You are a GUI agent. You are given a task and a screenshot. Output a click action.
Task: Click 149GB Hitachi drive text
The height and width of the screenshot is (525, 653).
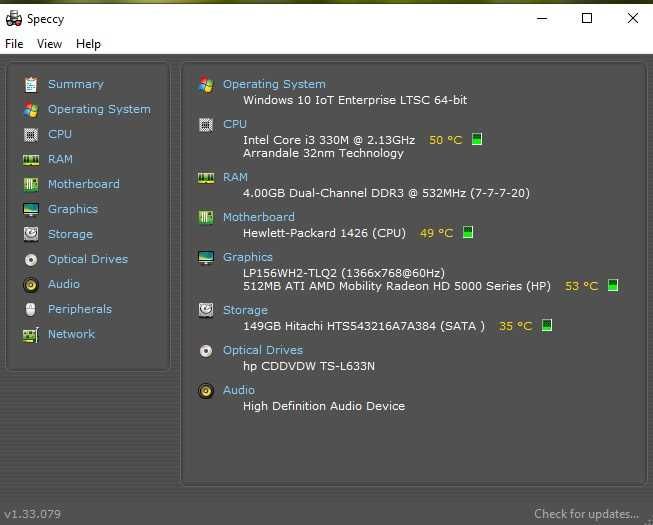(x=364, y=326)
